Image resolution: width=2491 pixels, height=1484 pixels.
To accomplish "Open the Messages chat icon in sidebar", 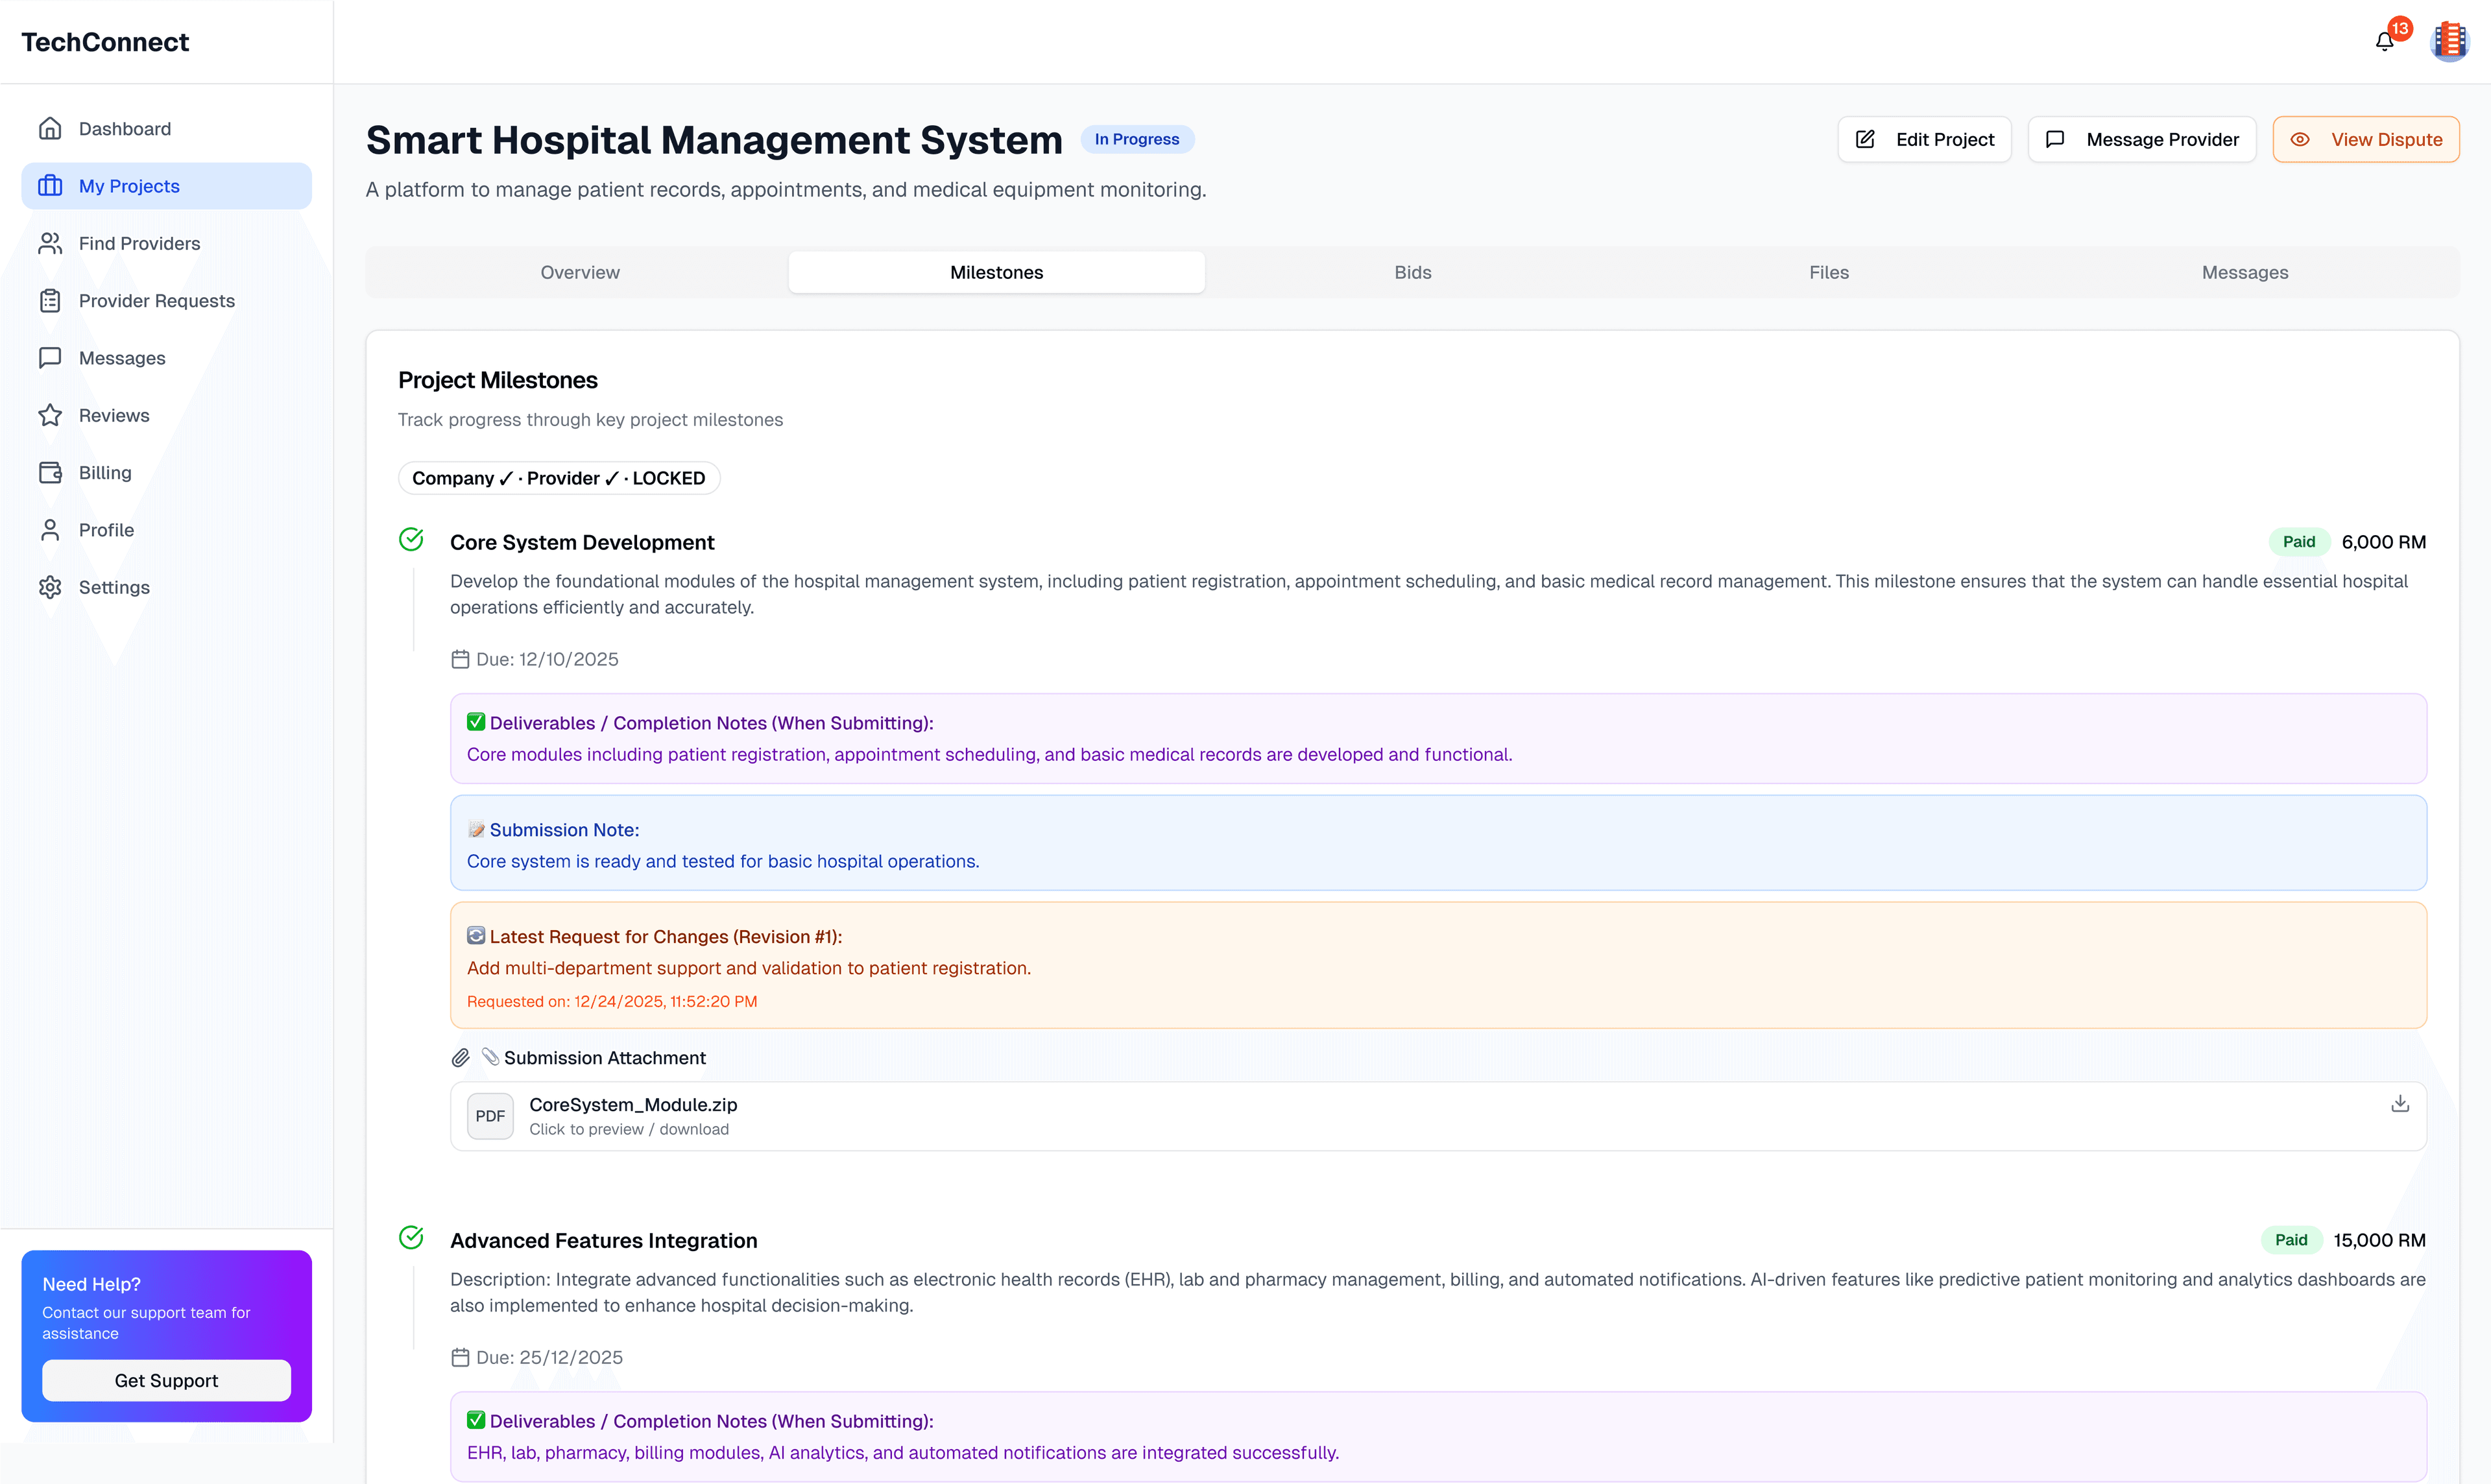I will [51, 357].
